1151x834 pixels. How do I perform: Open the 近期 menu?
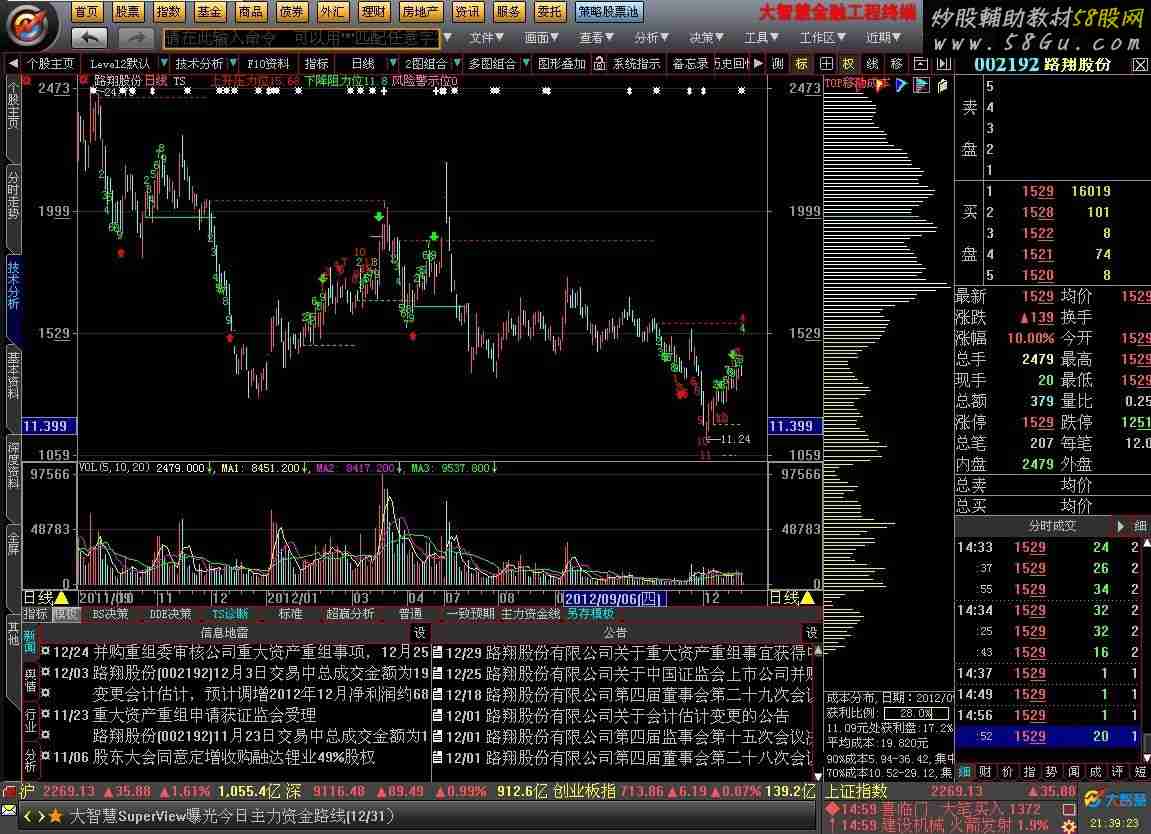883,37
